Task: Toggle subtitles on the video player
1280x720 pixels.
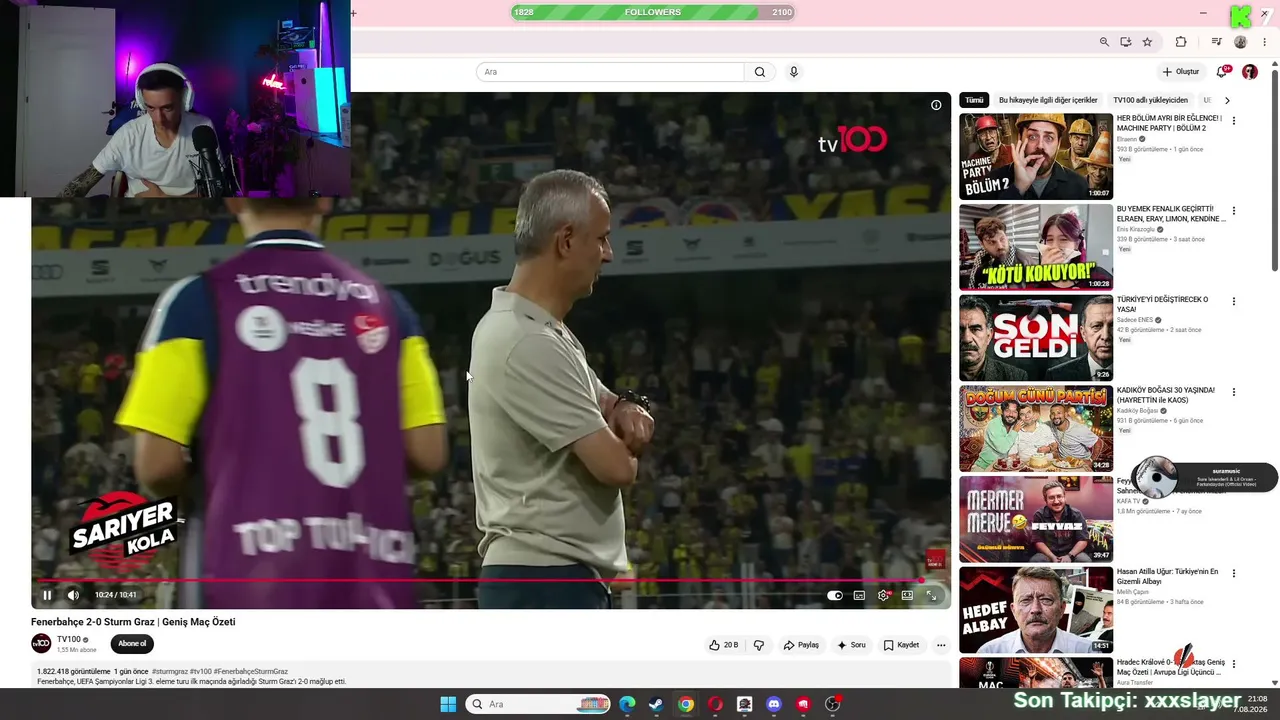Action: pos(859,596)
